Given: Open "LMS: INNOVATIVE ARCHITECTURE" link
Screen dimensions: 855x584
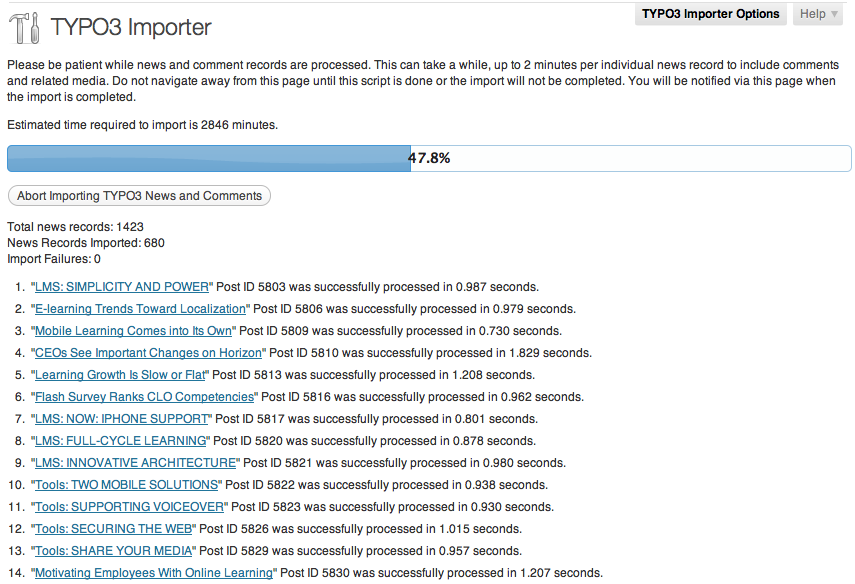Looking at the screenshot, I should pos(135,463).
